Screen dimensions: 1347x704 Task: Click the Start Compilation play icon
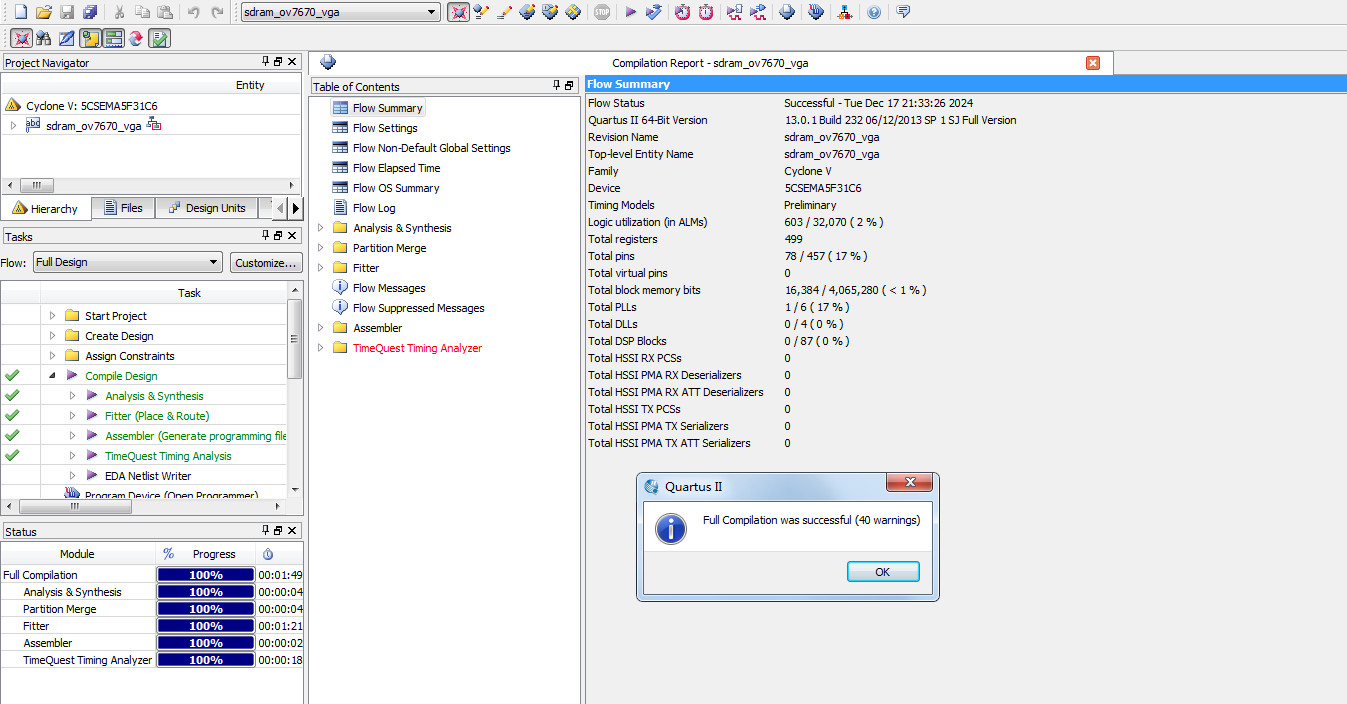tap(630, 12)
